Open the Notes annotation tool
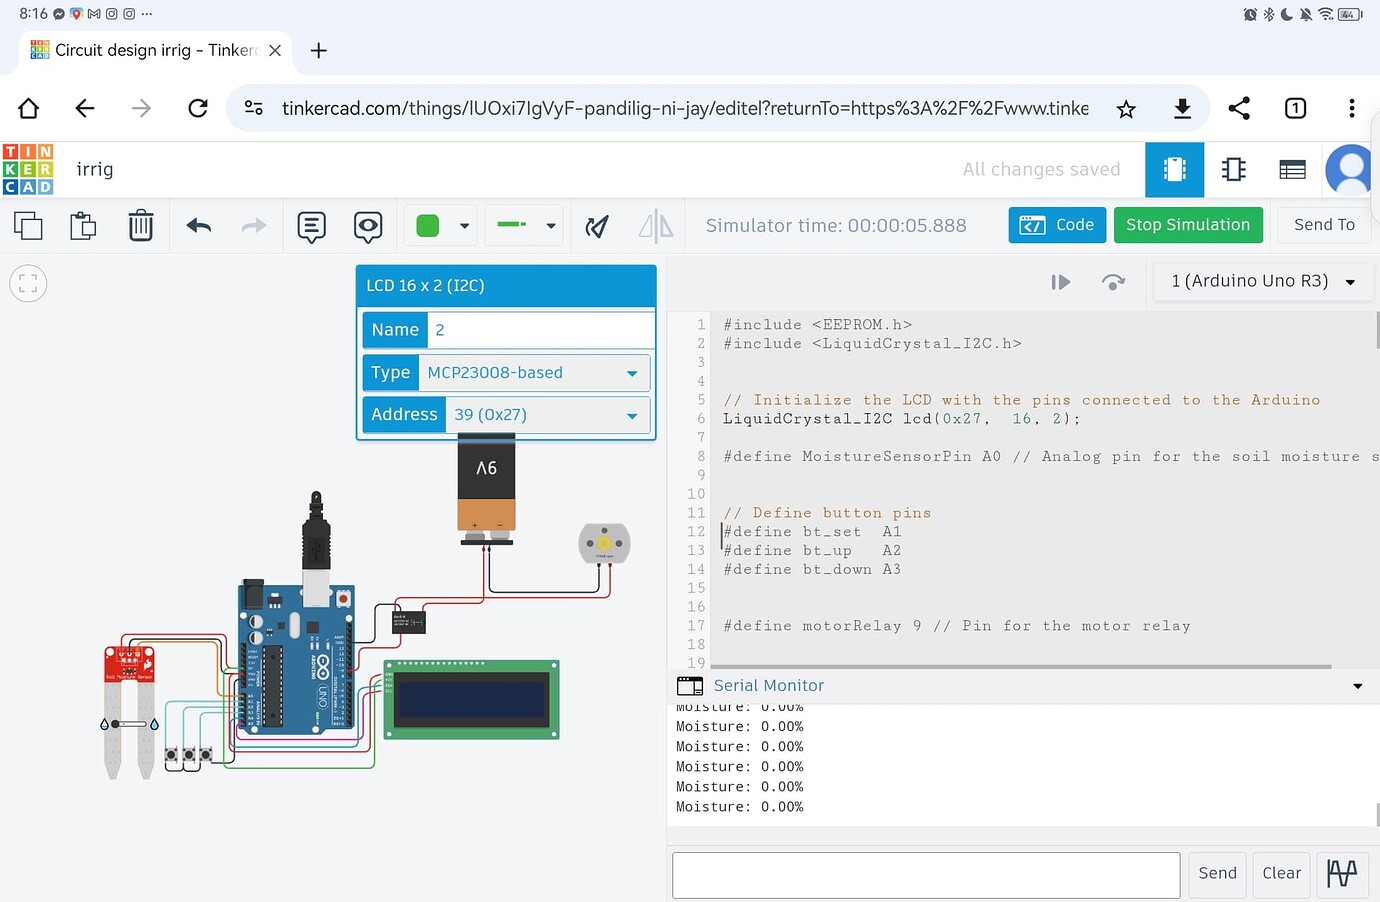This screenshot has width=1380, height=902. [x=311, y=225]
